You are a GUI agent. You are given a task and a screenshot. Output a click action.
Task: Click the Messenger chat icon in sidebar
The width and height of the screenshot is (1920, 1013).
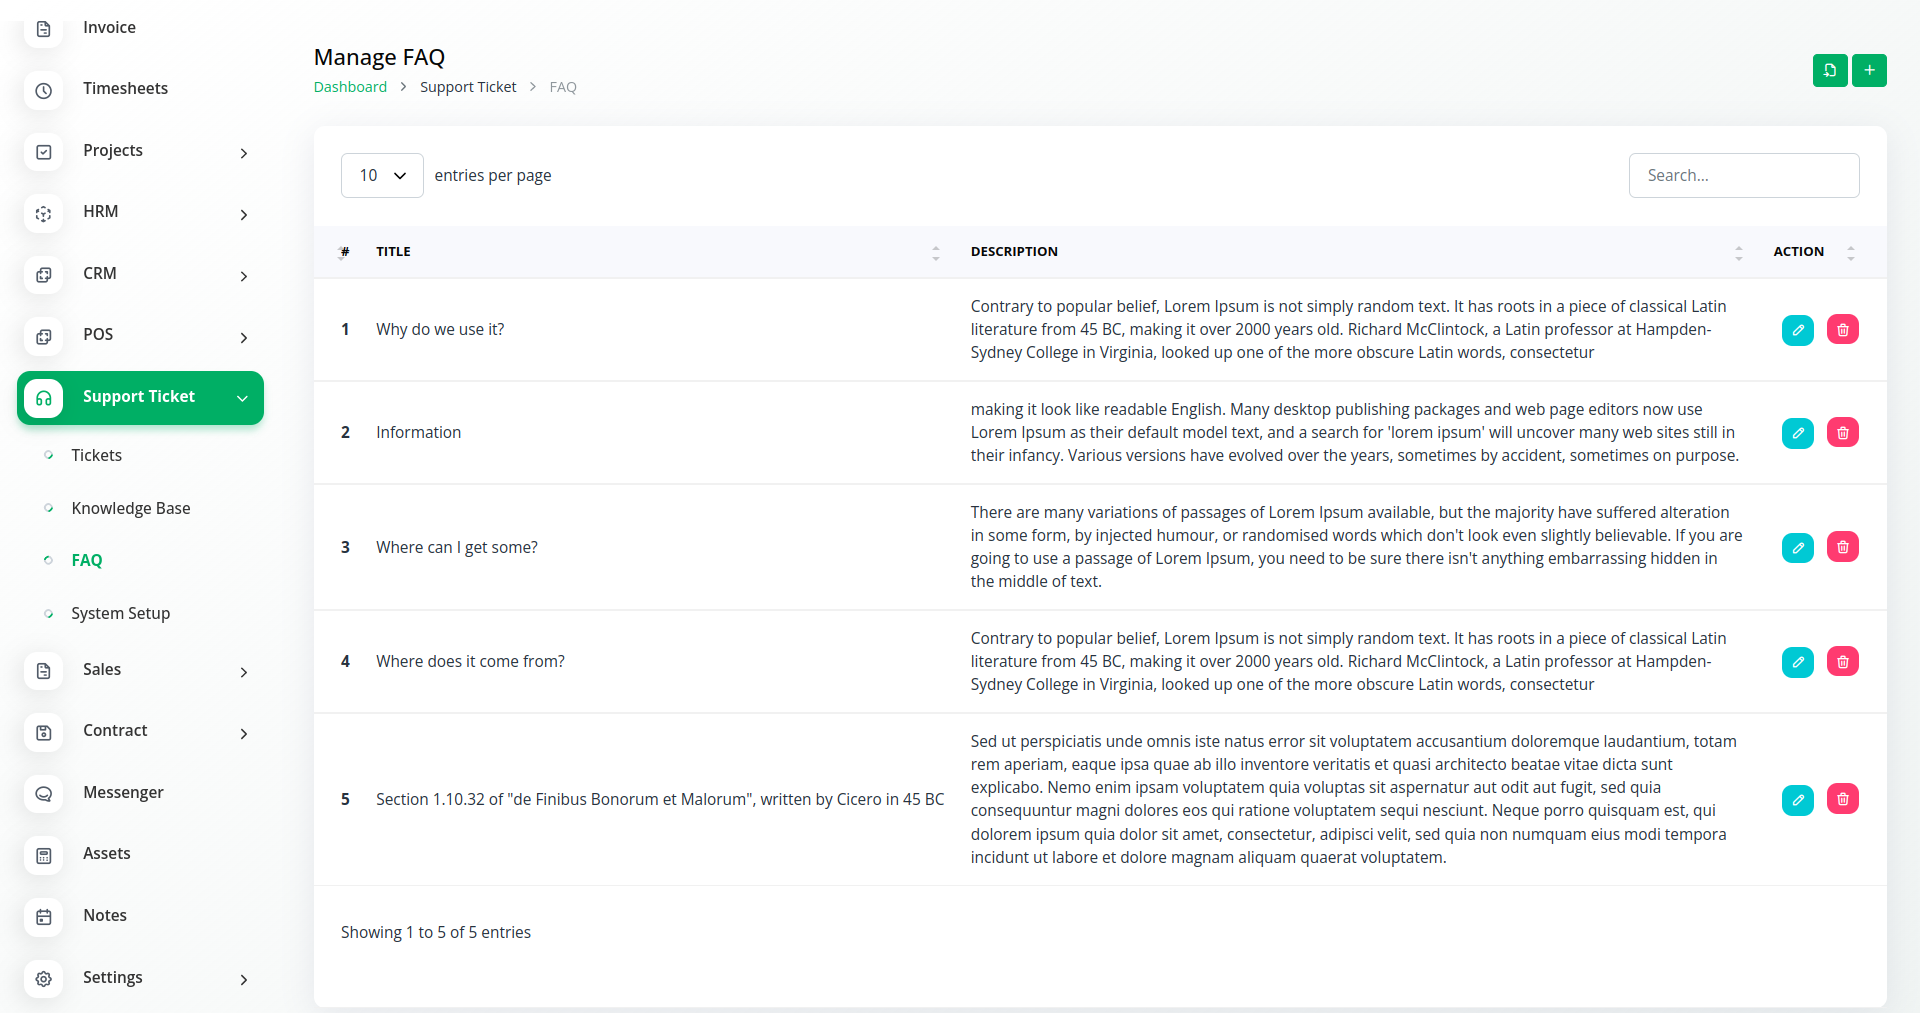point(44,794)
